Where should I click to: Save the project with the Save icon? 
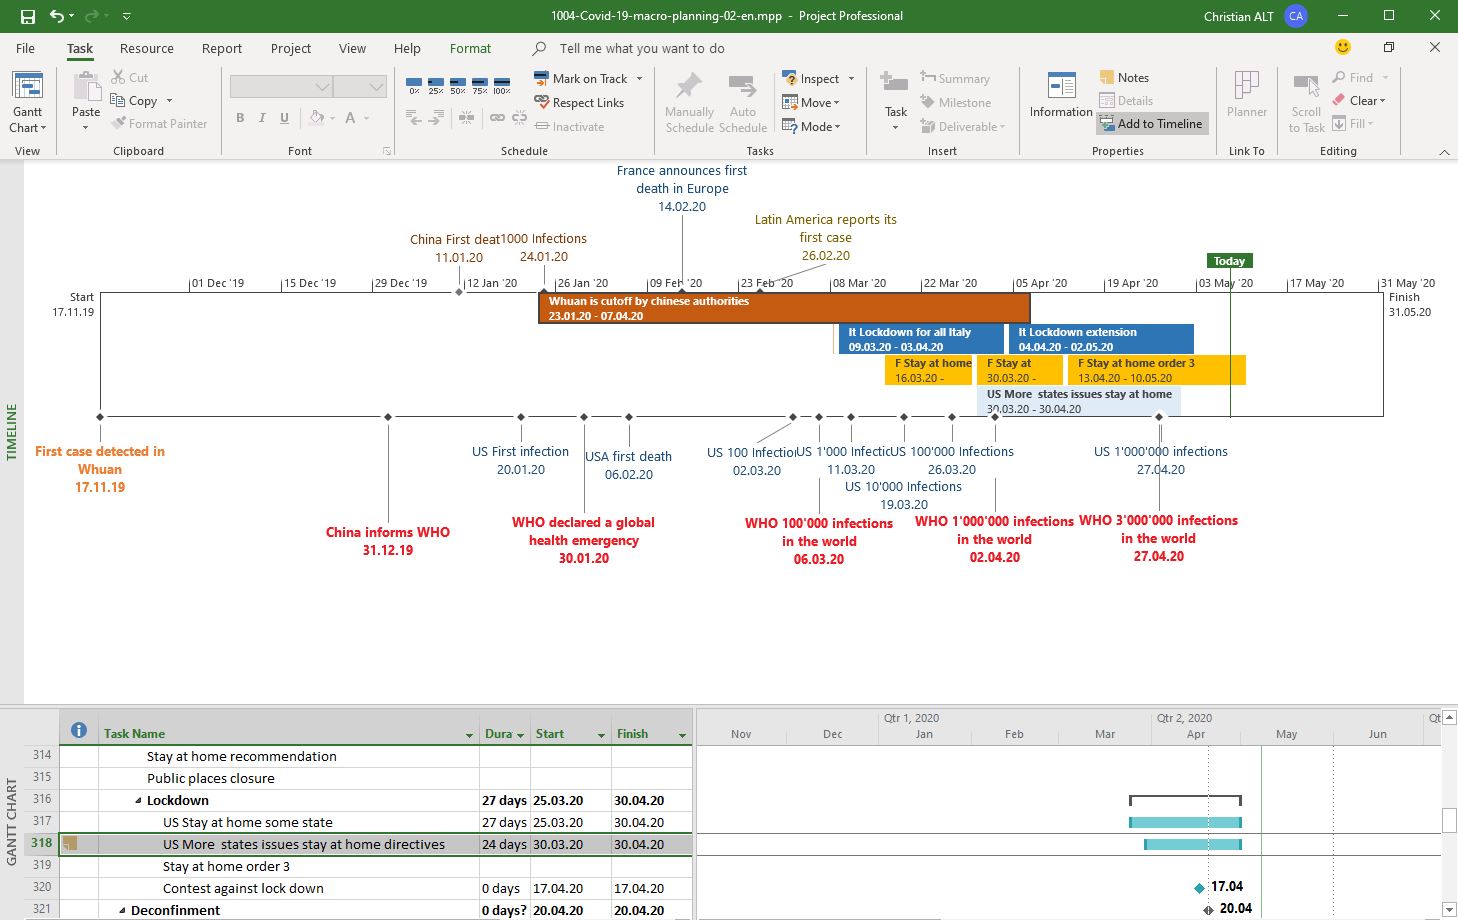(28, 16)
